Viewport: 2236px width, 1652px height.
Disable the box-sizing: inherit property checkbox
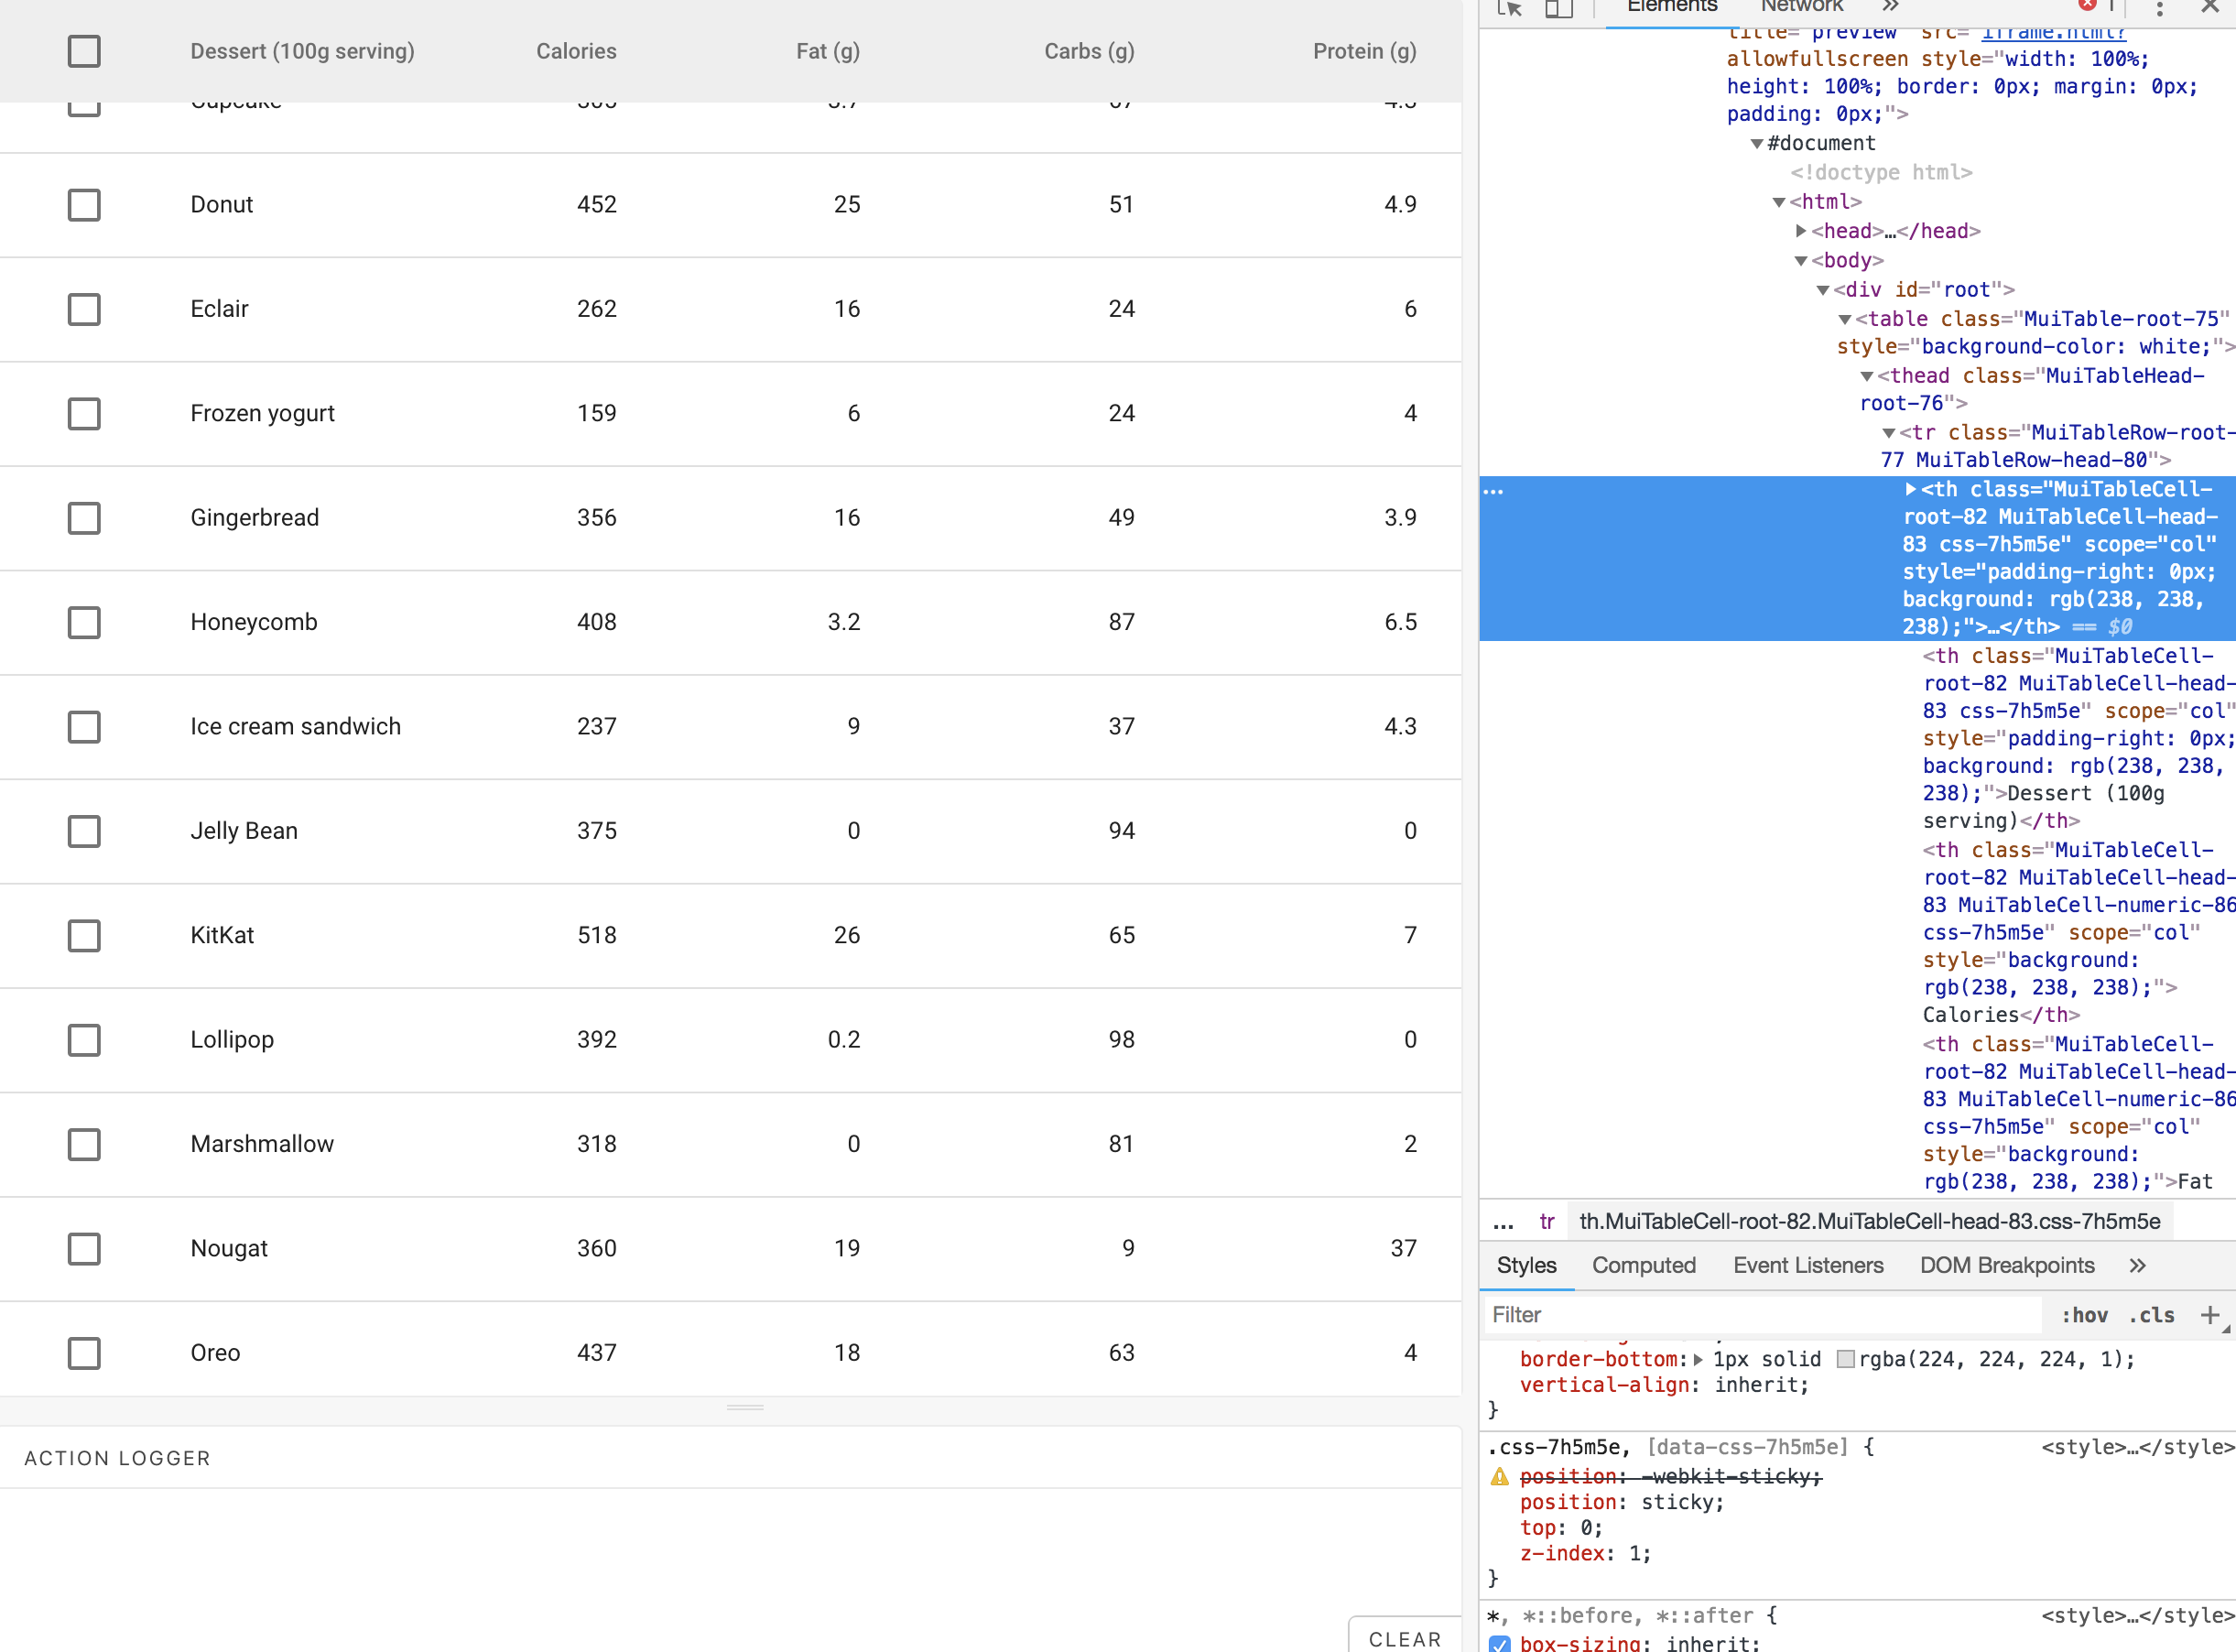[1498, 1643]
